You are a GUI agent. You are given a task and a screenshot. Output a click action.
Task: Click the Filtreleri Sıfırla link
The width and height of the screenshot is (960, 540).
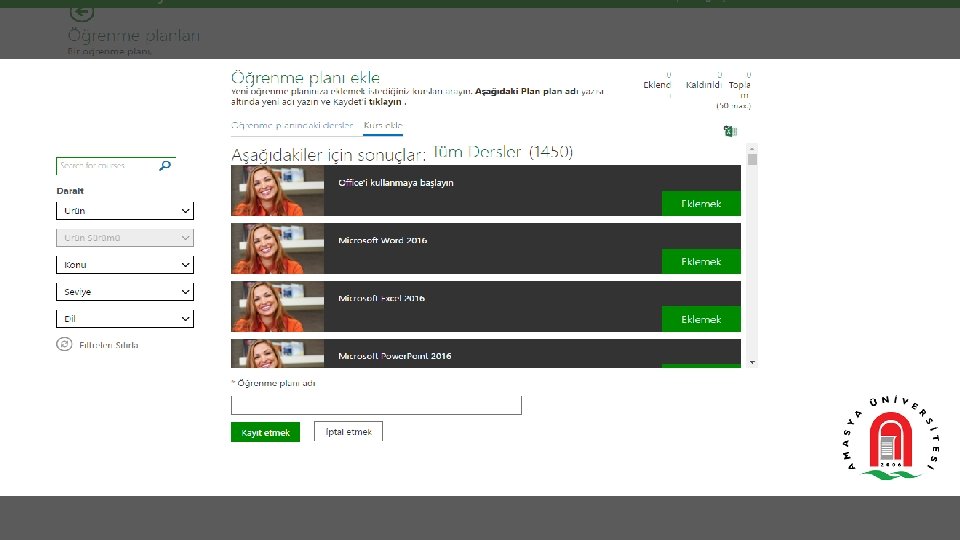coord(108,345)
